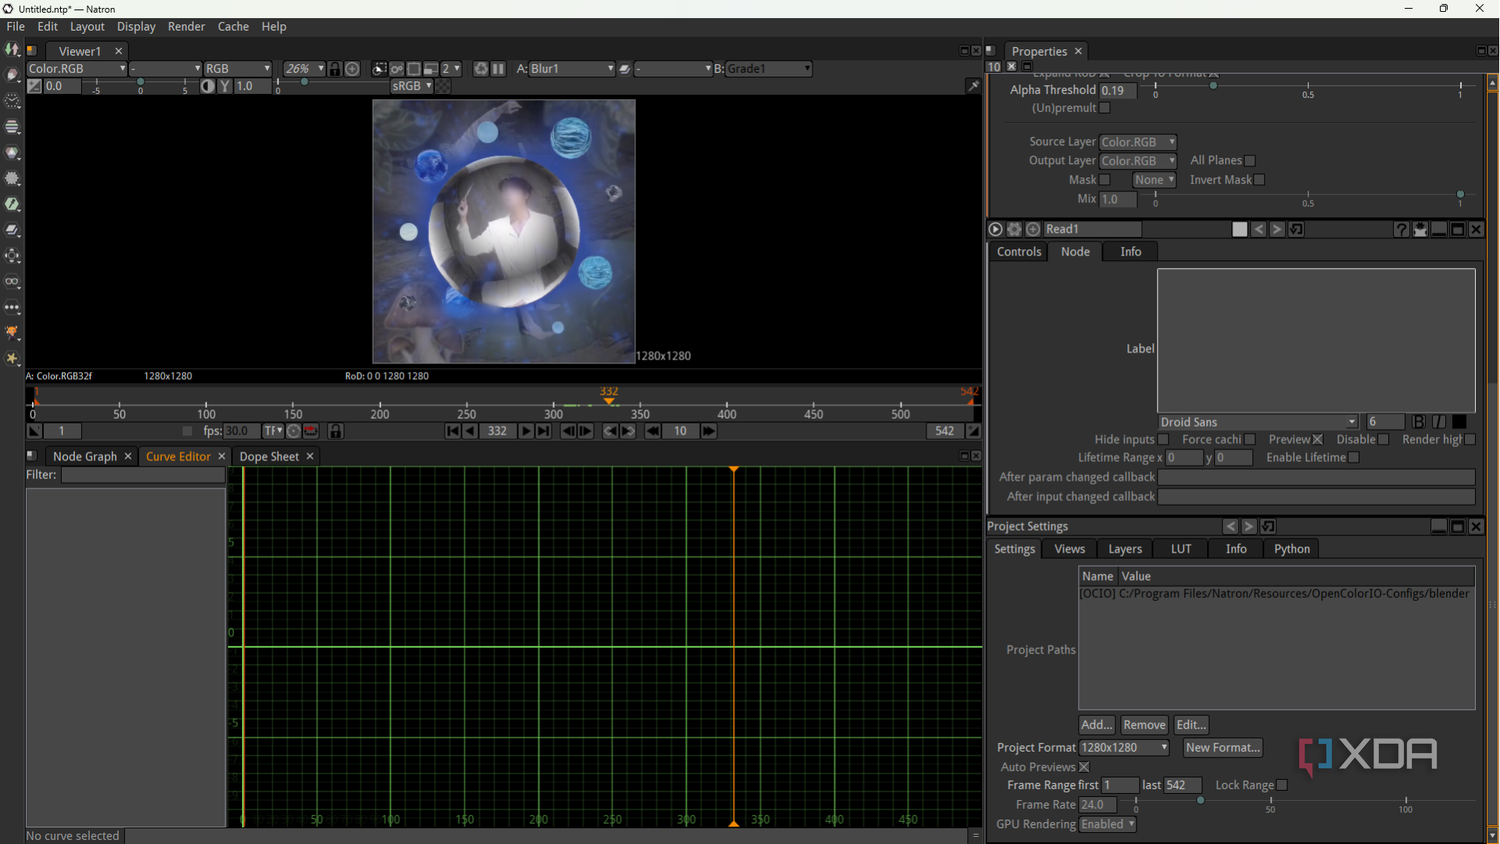Screen dimensions: 1500x844
Task: Click the checkerboard background icon
Action: point(443,86)
